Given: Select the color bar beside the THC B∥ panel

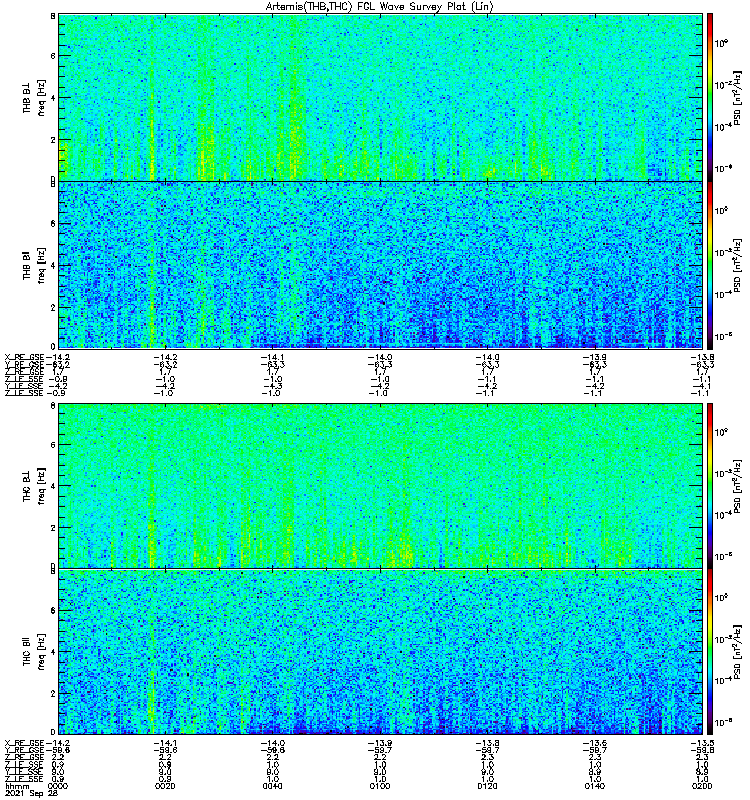Looking at the screenshot, I should tap(710, 652).
